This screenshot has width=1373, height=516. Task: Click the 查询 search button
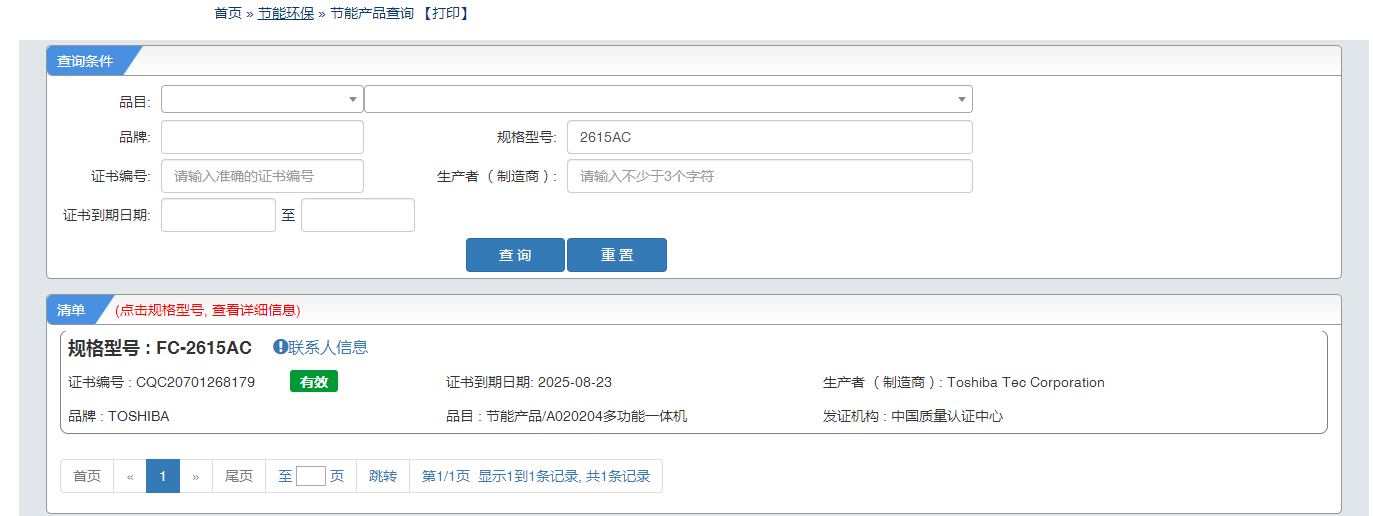pos(515,255)
